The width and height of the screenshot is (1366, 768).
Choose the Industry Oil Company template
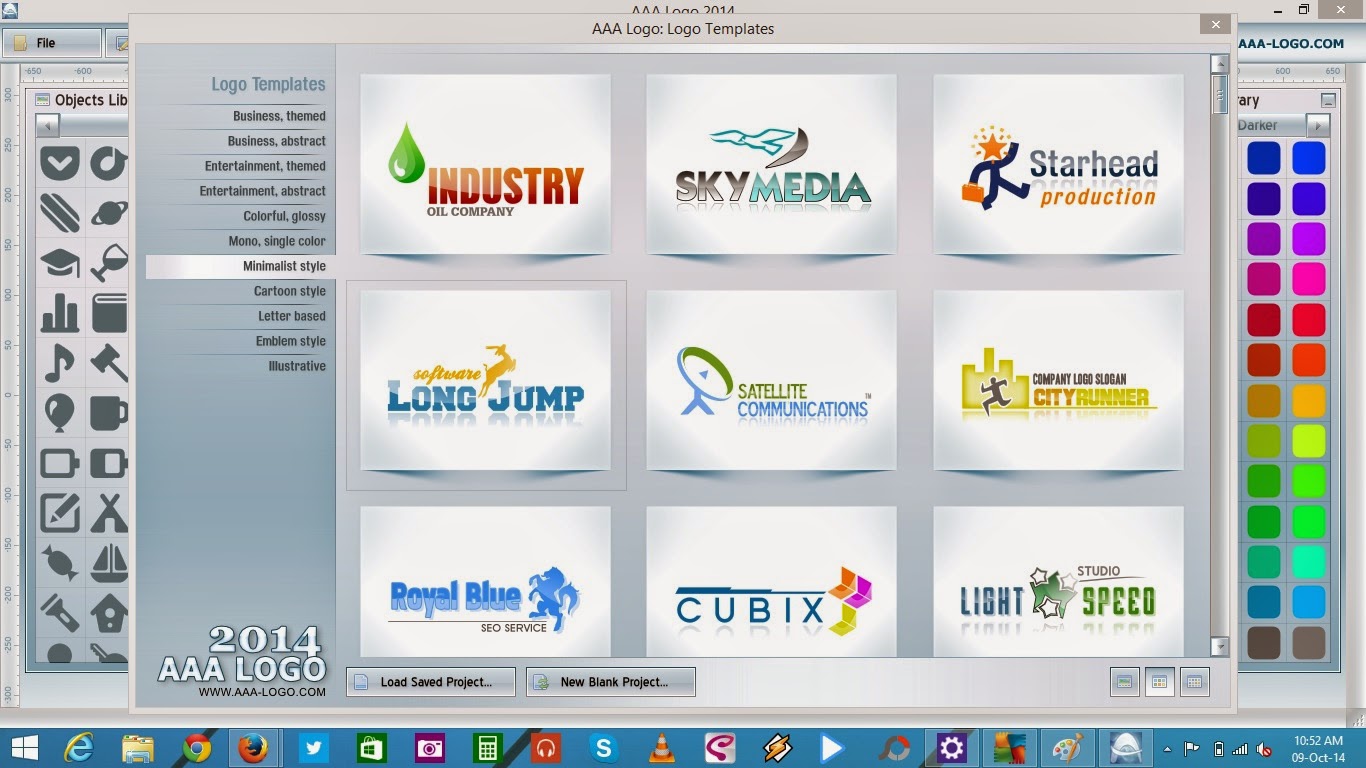point(485,164)
